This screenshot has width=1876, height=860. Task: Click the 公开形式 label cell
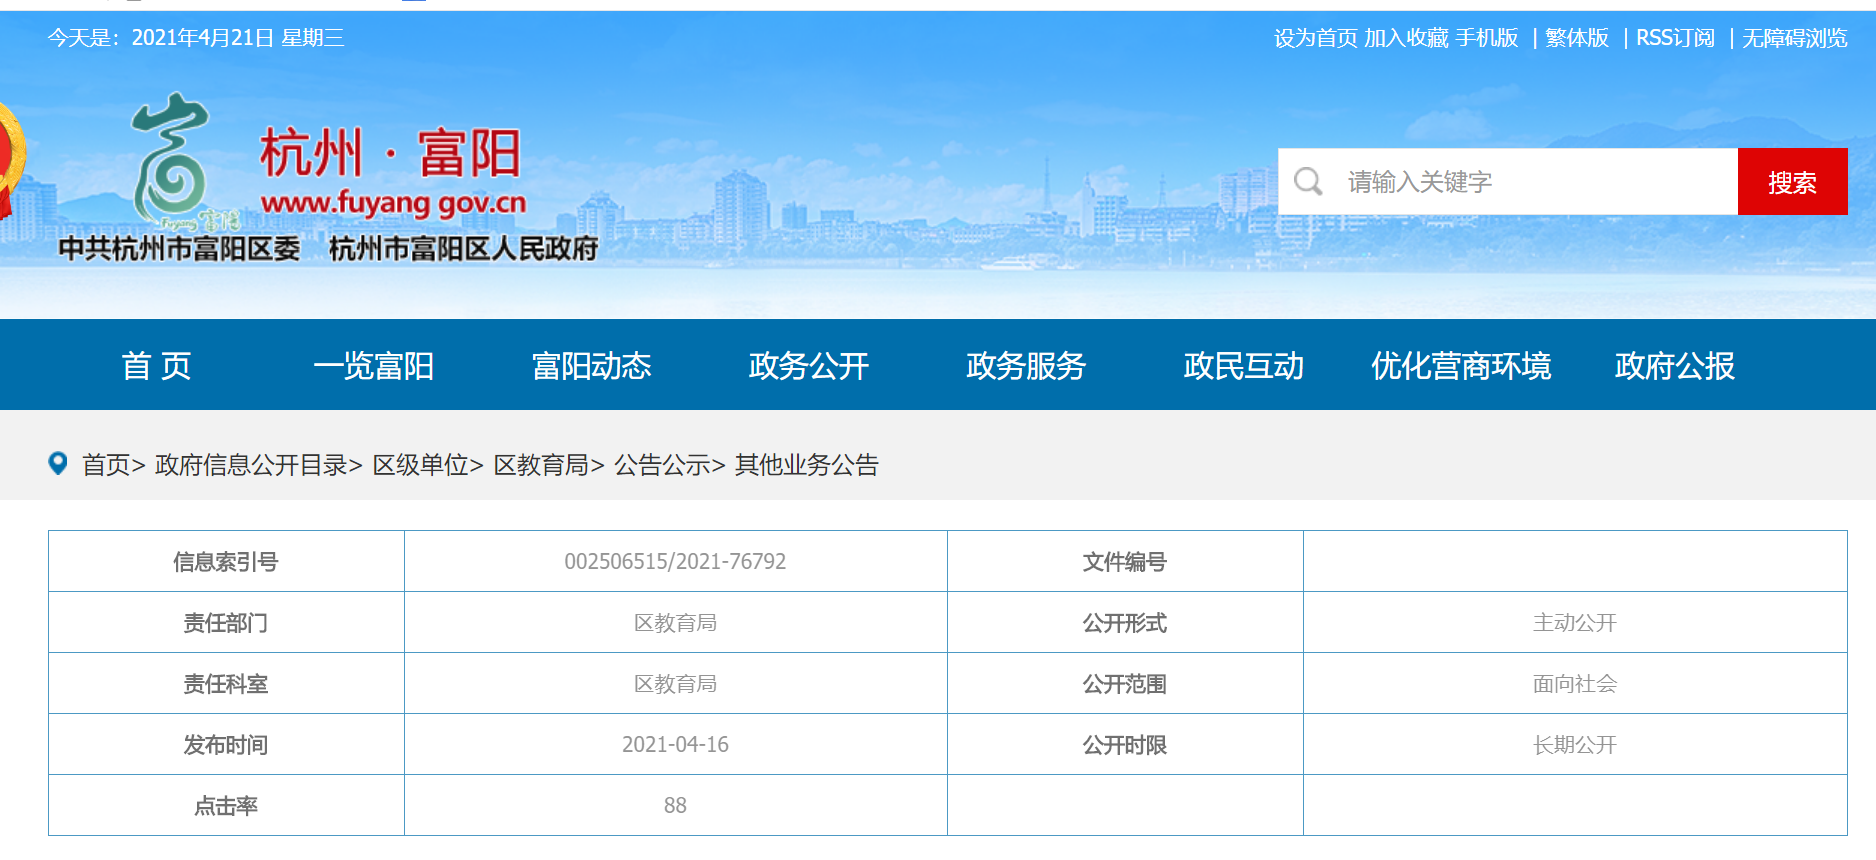pyautogui.click(x=1125, y=623)
